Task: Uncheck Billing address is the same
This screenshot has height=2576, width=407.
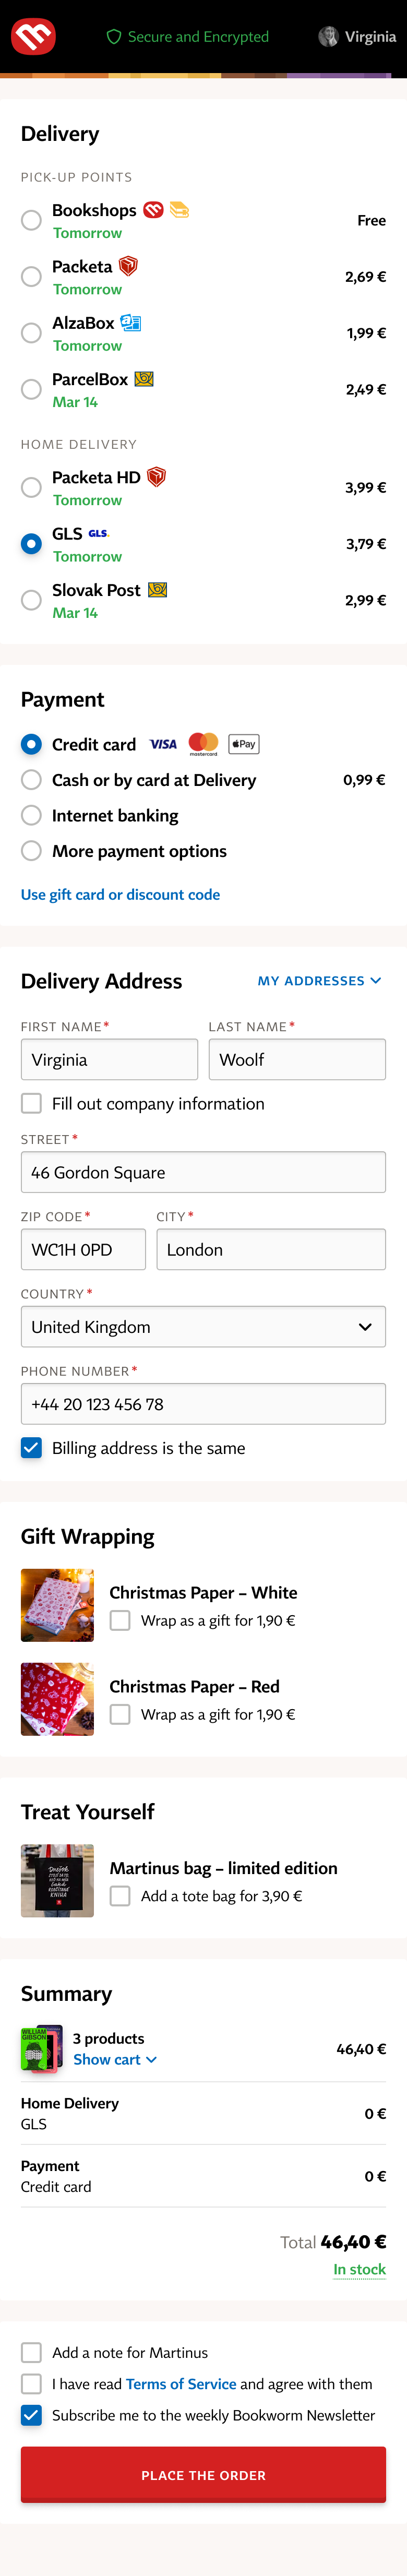Action: pos(31,1448)
